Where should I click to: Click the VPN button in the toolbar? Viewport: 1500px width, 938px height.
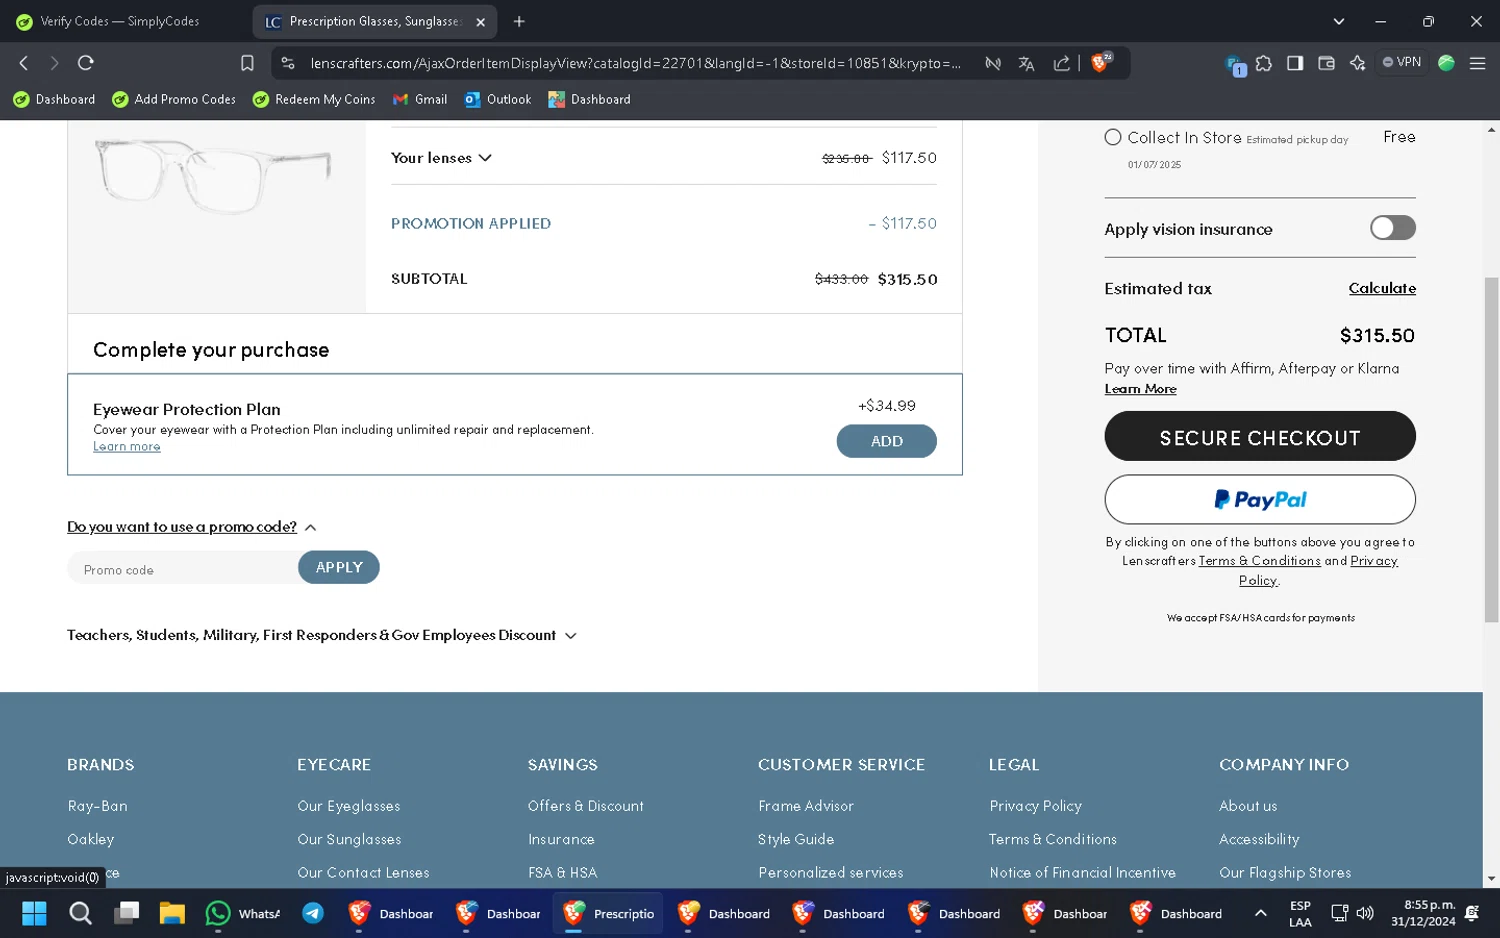tap(1401, 62)
